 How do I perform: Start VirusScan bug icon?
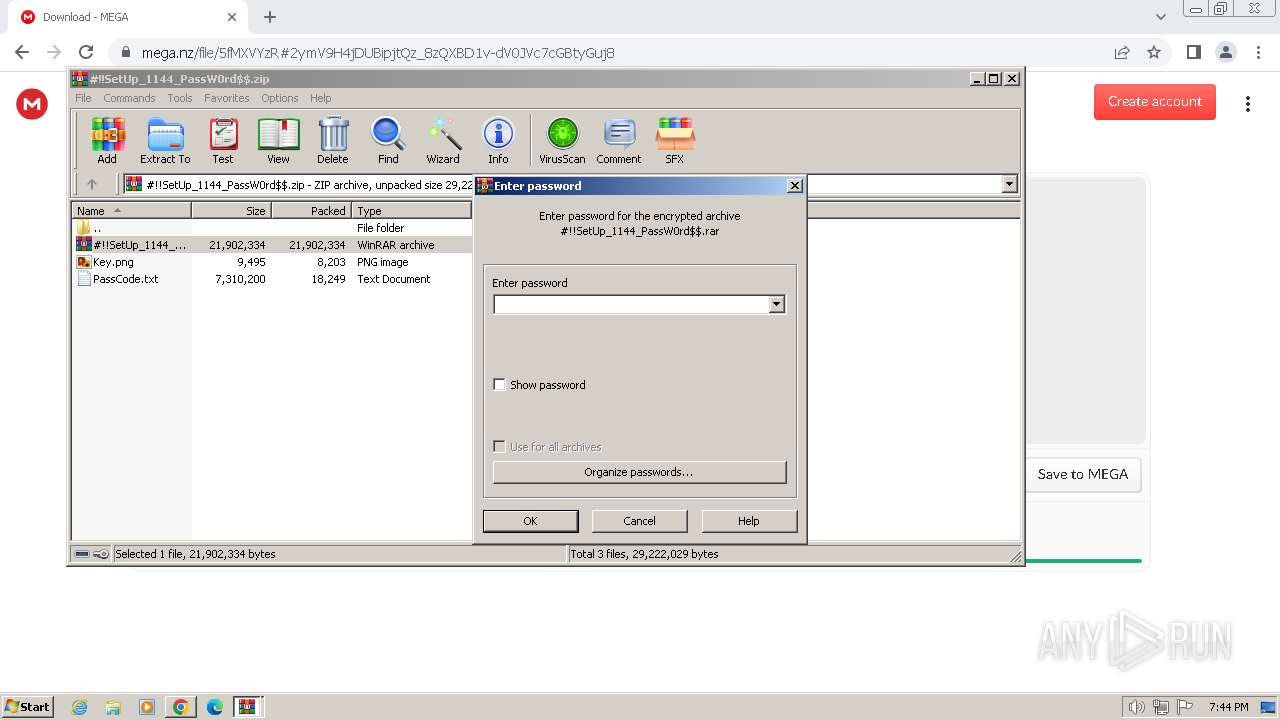pyautogui.click(x=562, y=140)
